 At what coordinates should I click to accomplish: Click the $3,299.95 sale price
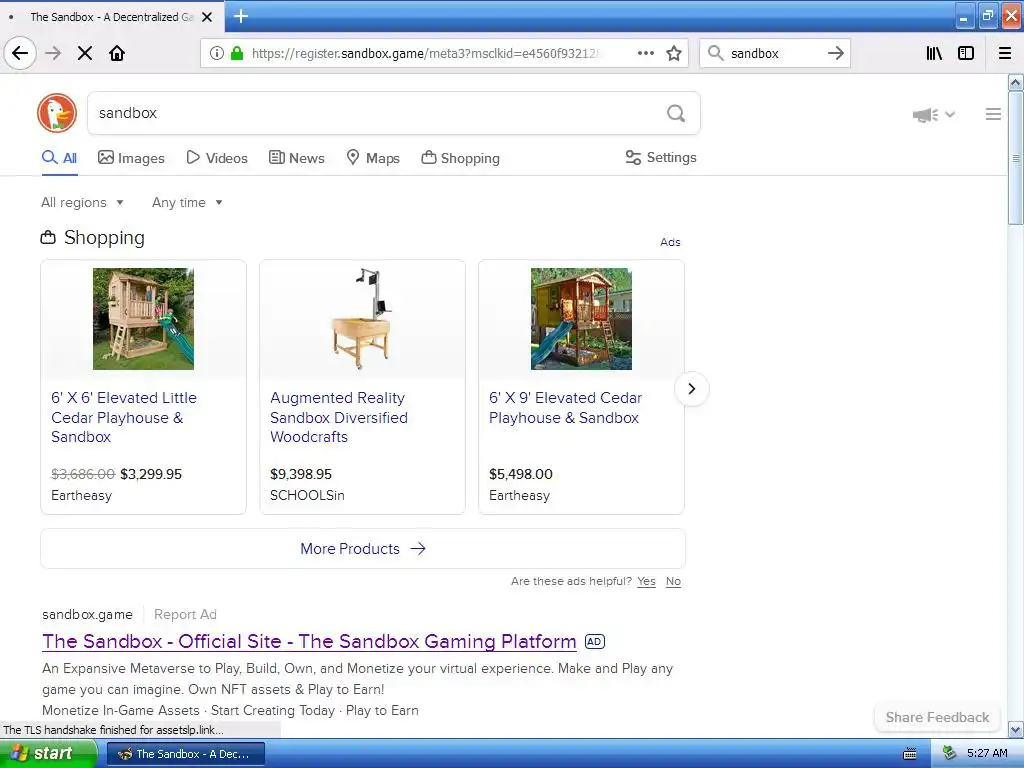[x=151, y=474]
